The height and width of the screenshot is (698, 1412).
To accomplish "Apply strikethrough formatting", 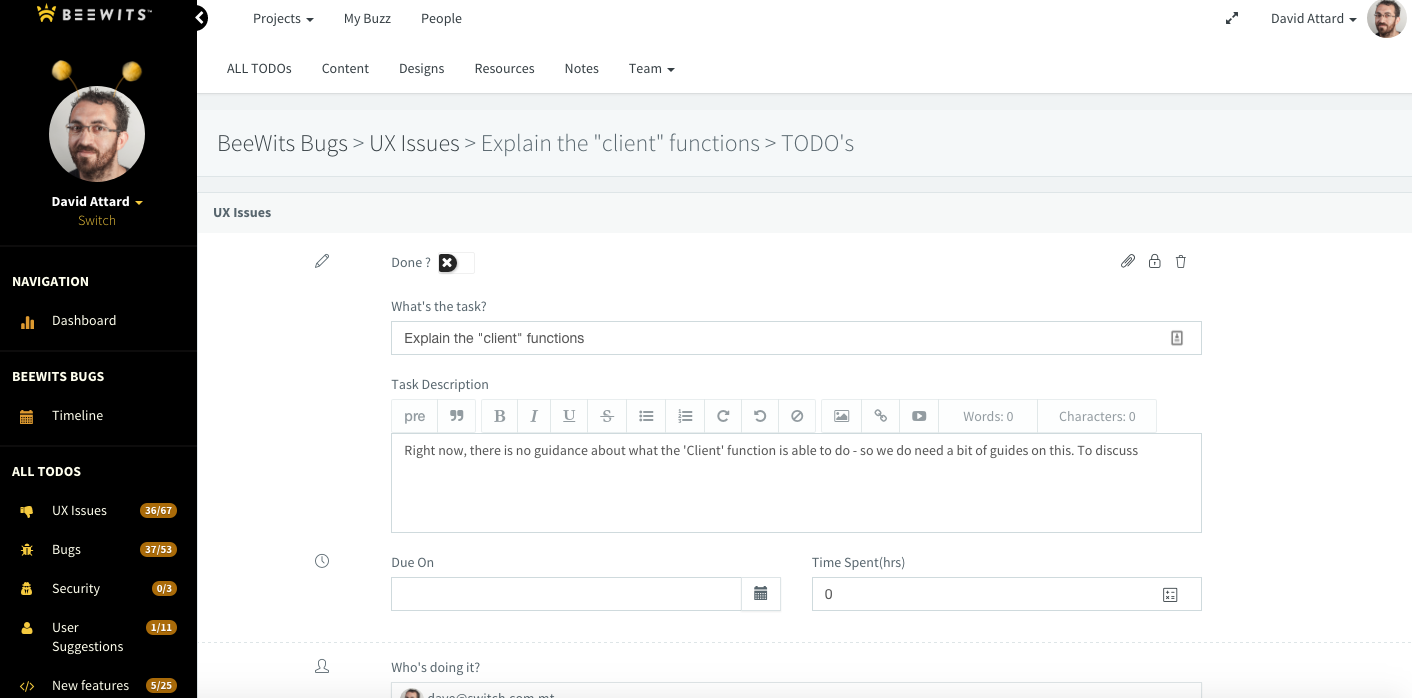I will [x=607, y=416].
